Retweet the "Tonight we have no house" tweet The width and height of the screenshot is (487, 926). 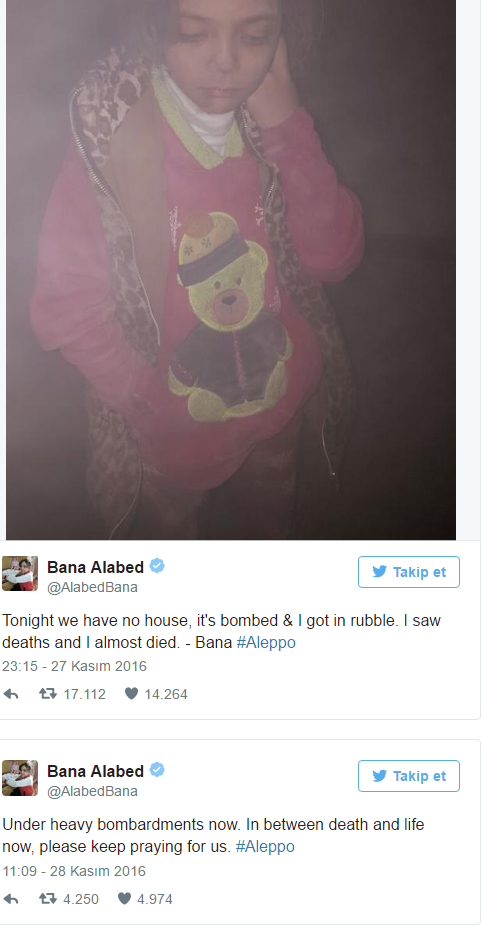tap(48, 694)
